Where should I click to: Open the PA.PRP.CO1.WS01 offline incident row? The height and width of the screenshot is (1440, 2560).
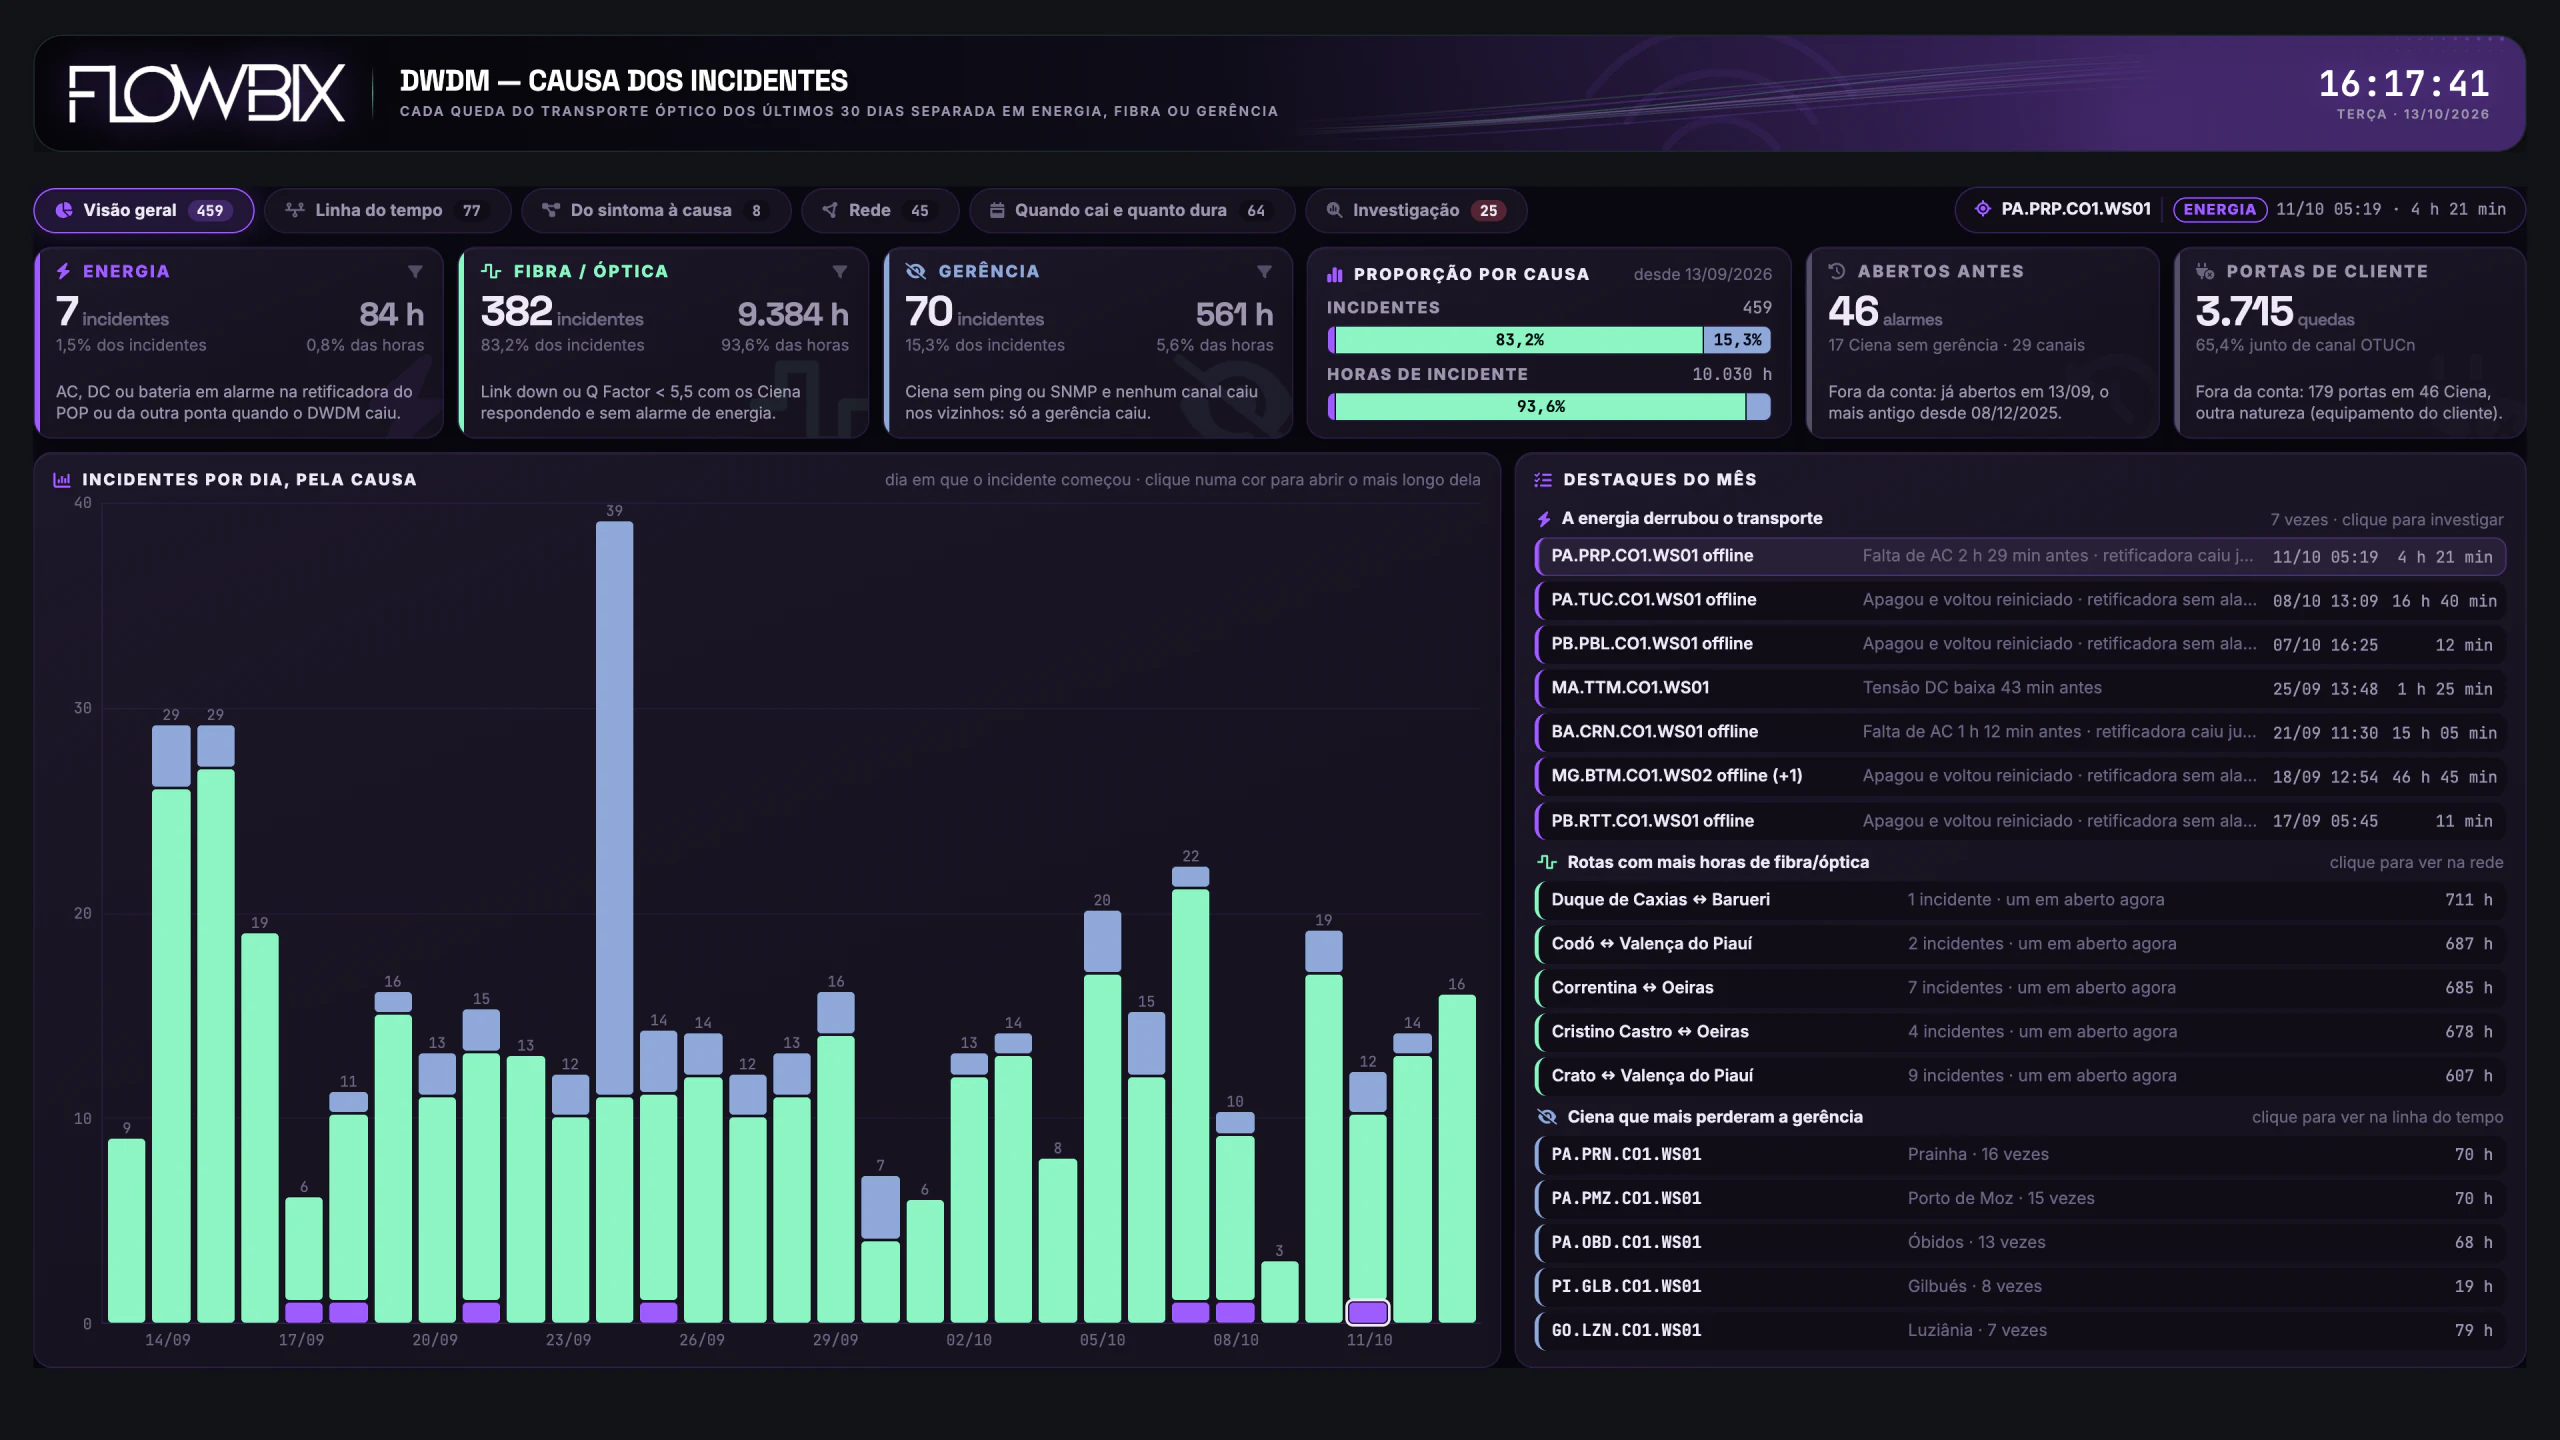pos(2021,556)
